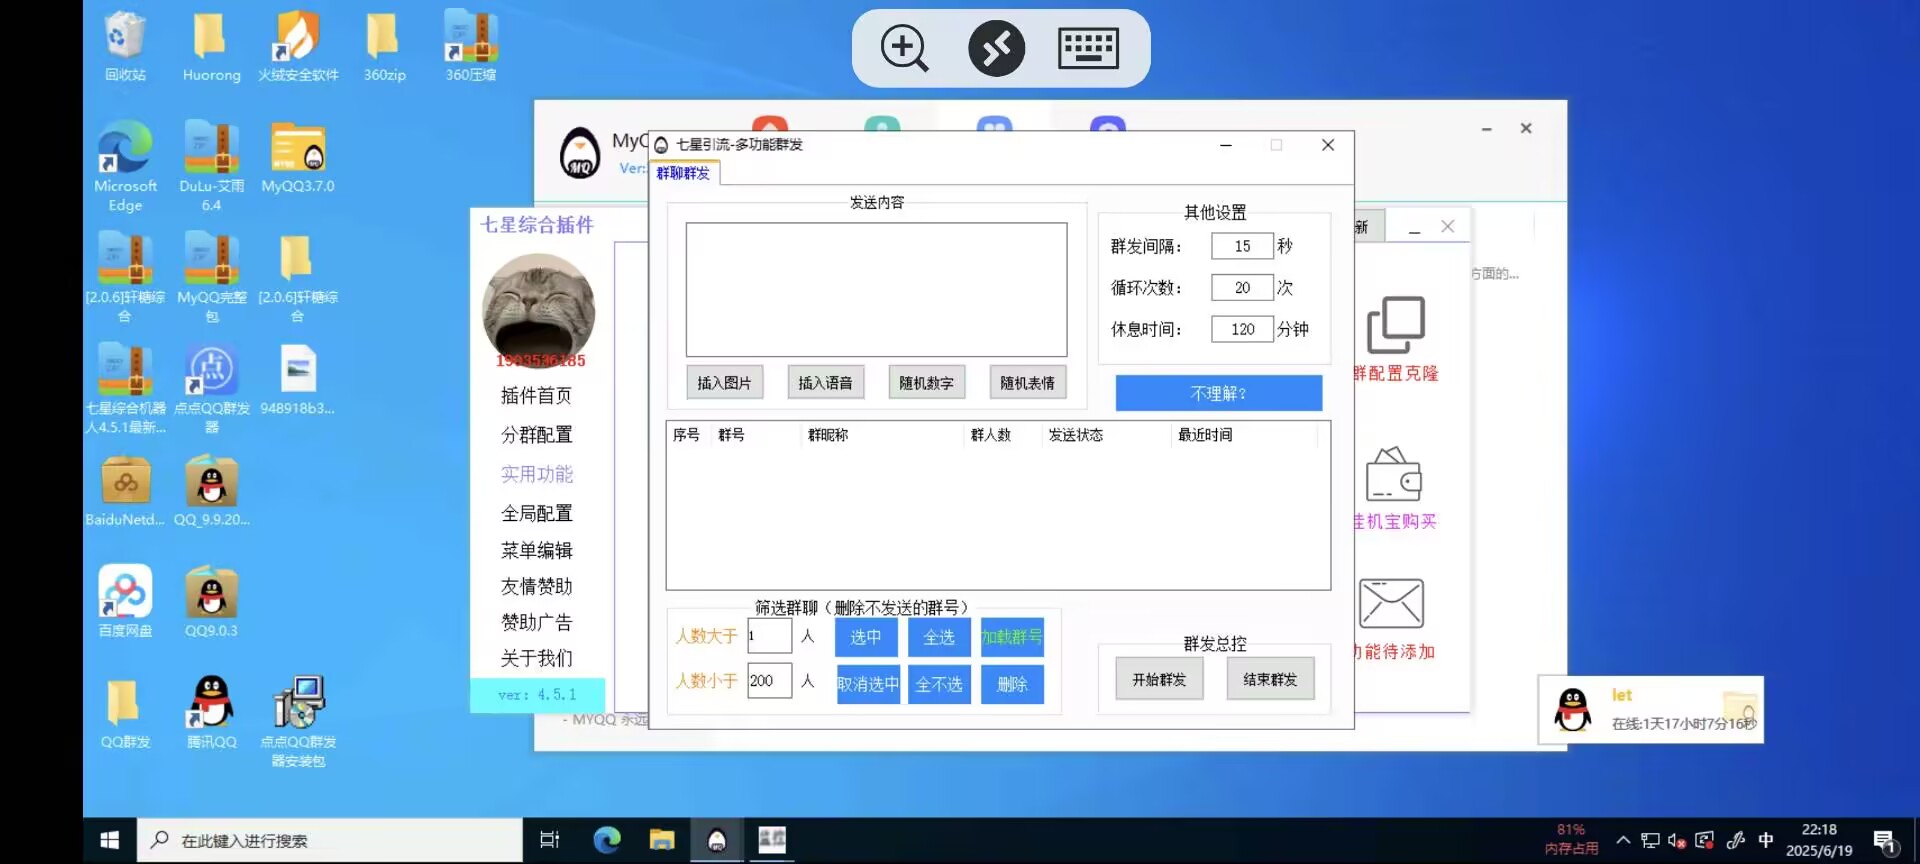The width and height of the screenshot is (1920, 864).
Task: Open 全局配置 in the sidebar menu
Action: point(537,513)
